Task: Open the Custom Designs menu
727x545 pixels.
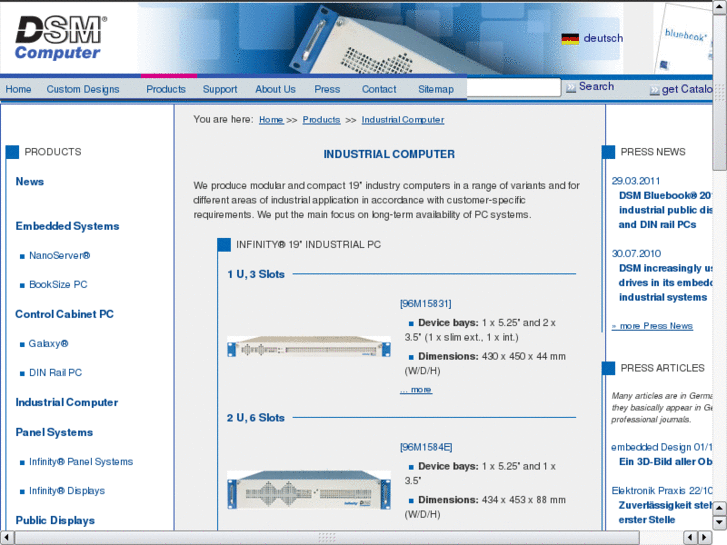Action: [83, 89]
